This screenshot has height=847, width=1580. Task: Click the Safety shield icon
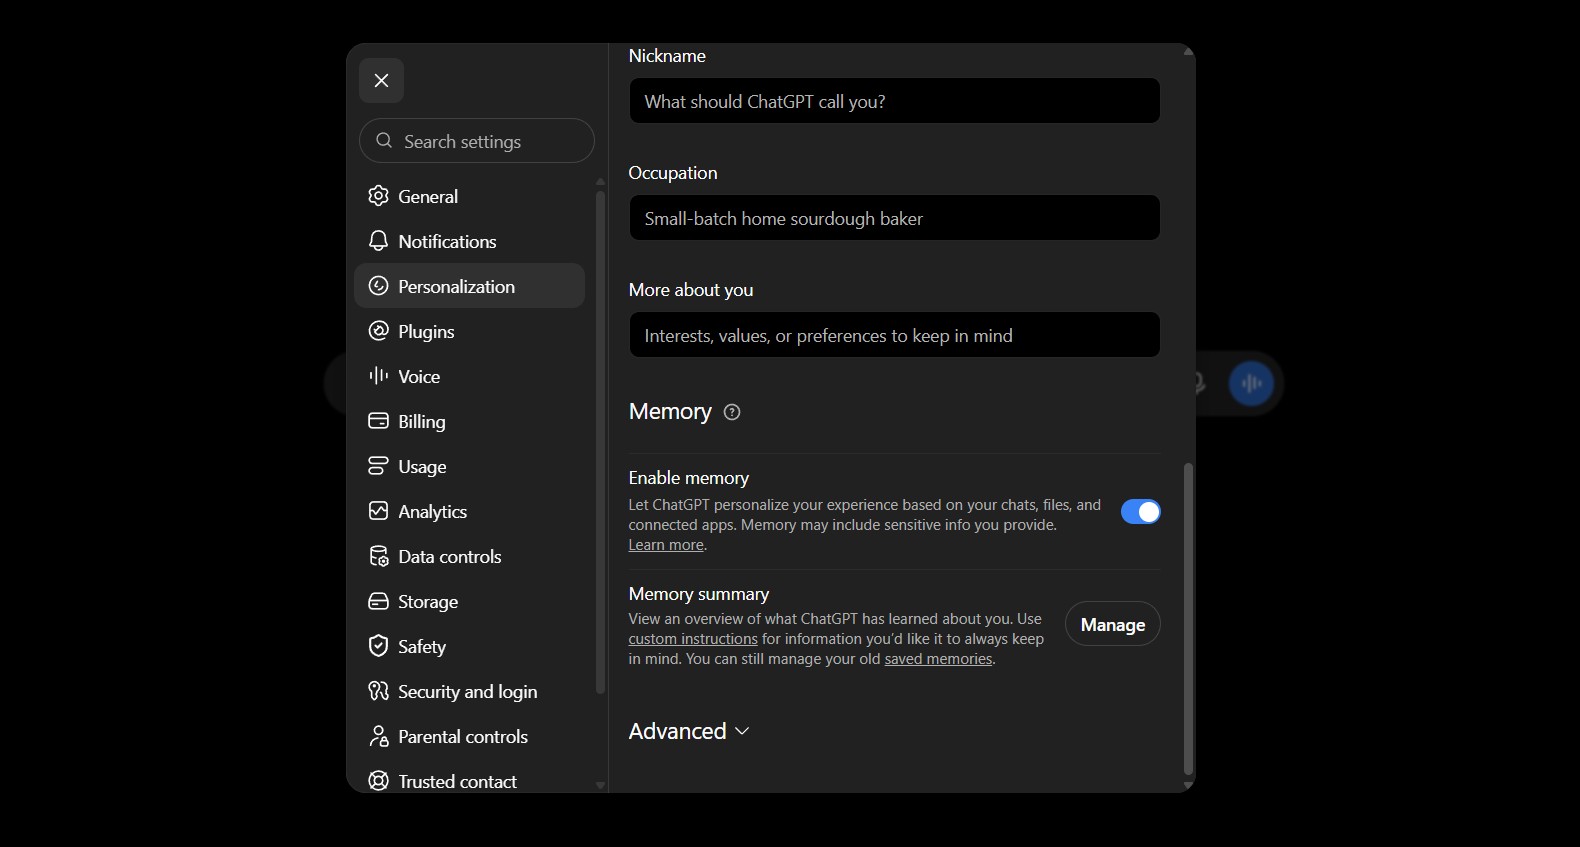coord(378,646)
